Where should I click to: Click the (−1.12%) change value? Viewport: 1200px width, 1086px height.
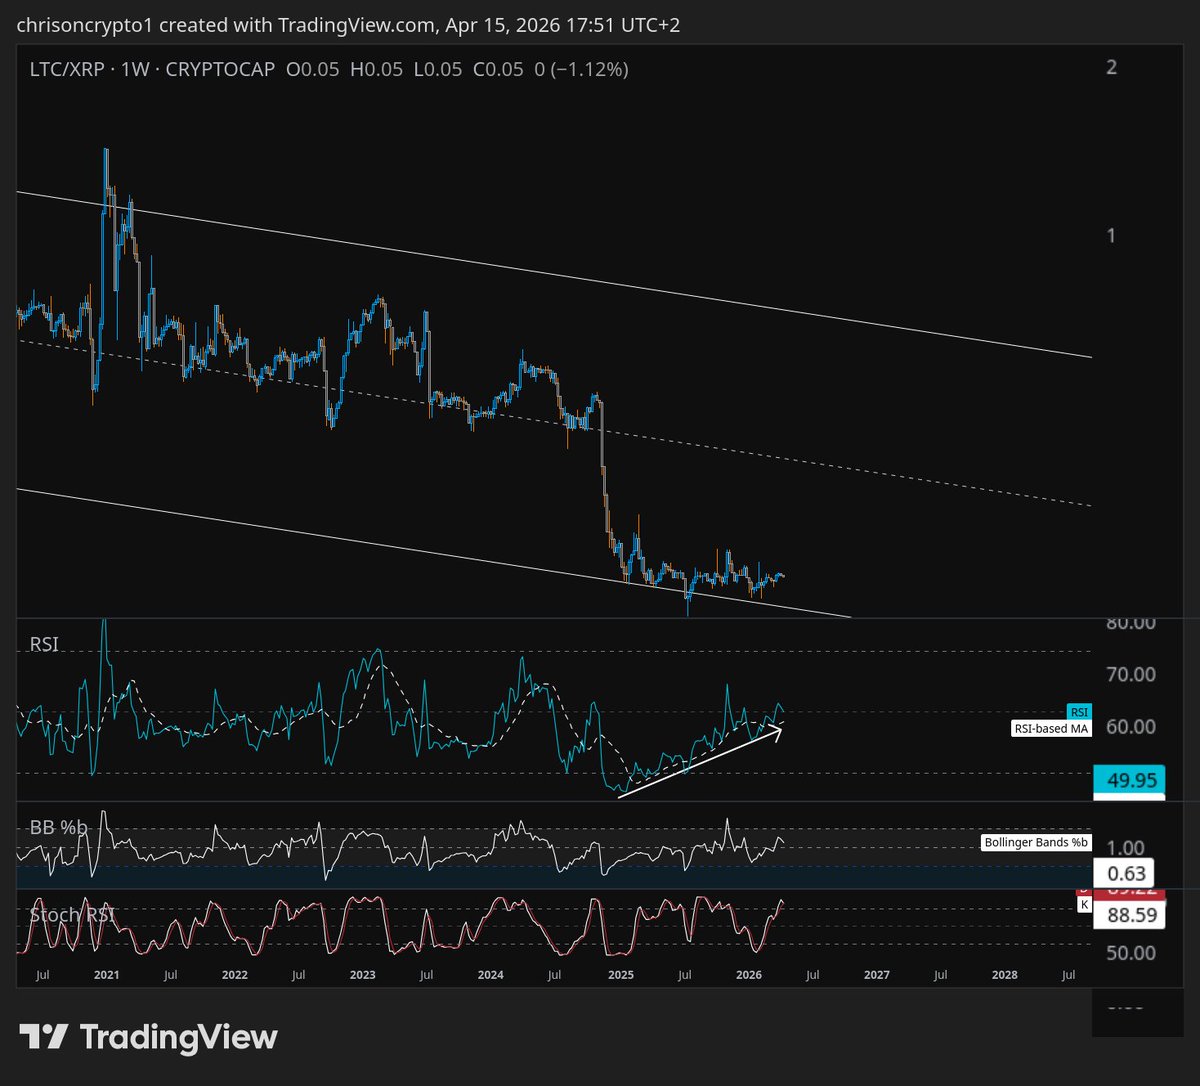pos(589,70)
